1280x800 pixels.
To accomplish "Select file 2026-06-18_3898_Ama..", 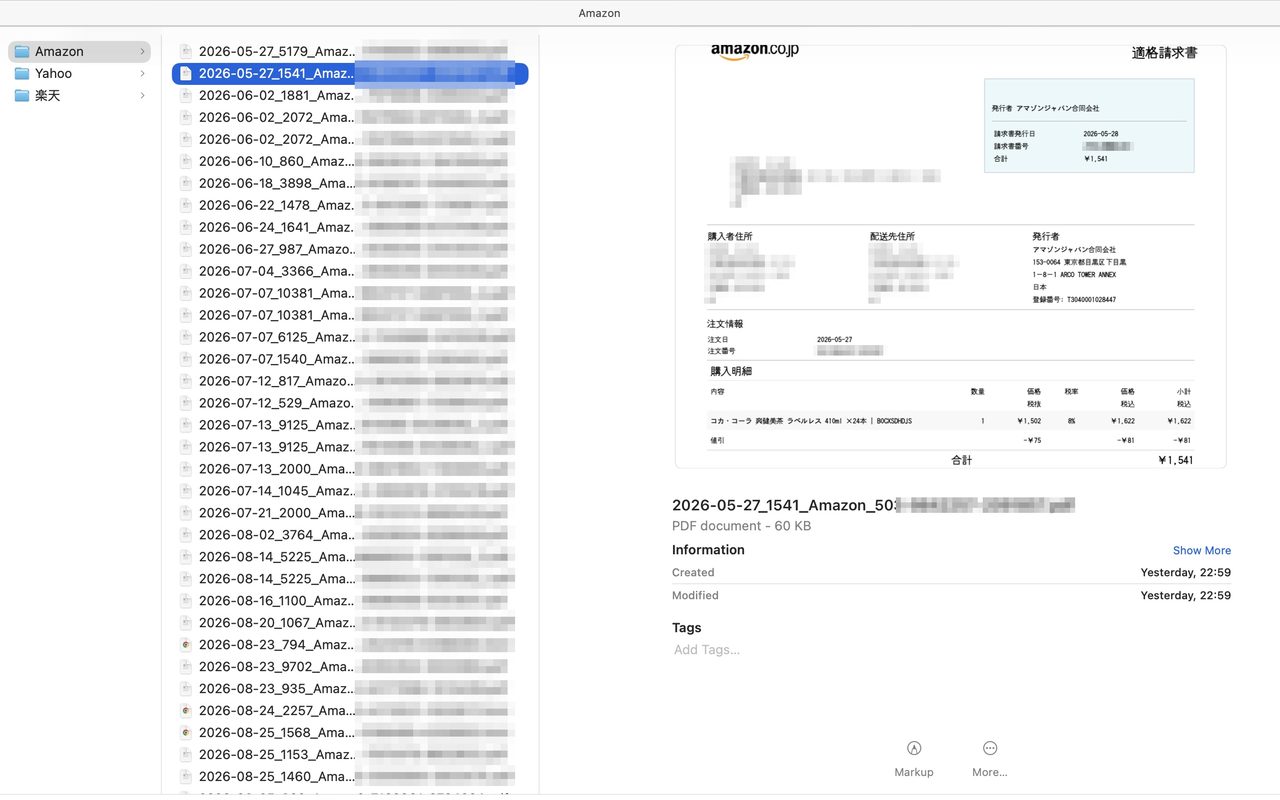I will [x=350, y=183].
